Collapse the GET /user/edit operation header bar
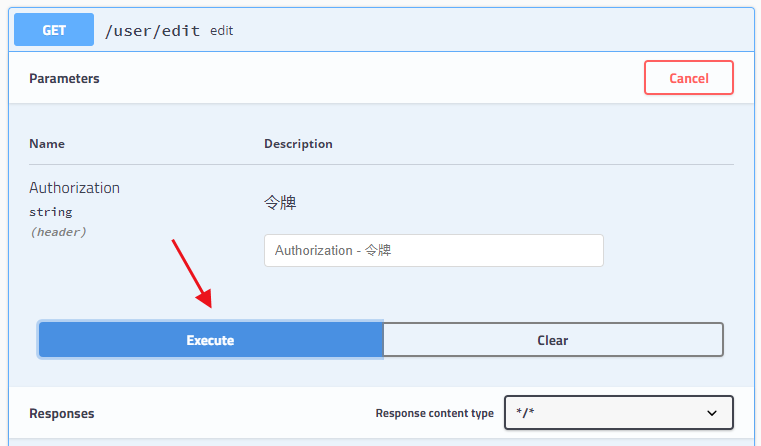 381,30
